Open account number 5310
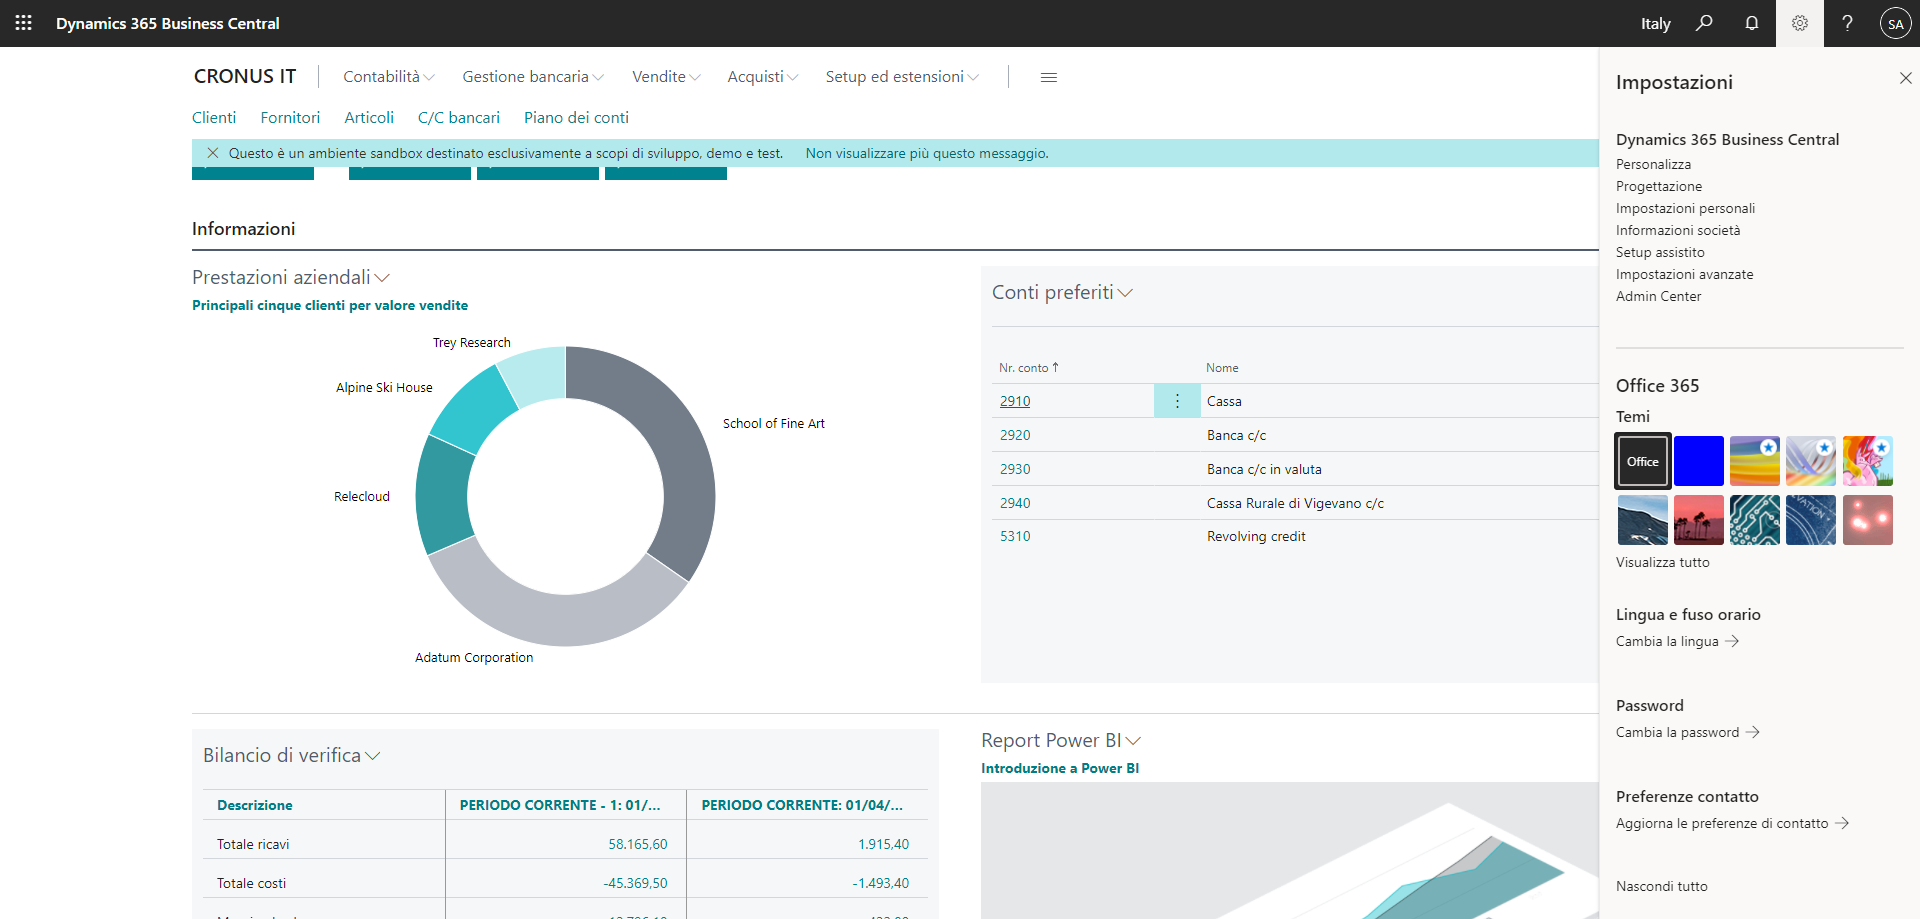Viewport: 1920px width, 919px height. pyautogui.click(x=1015, y=536)
